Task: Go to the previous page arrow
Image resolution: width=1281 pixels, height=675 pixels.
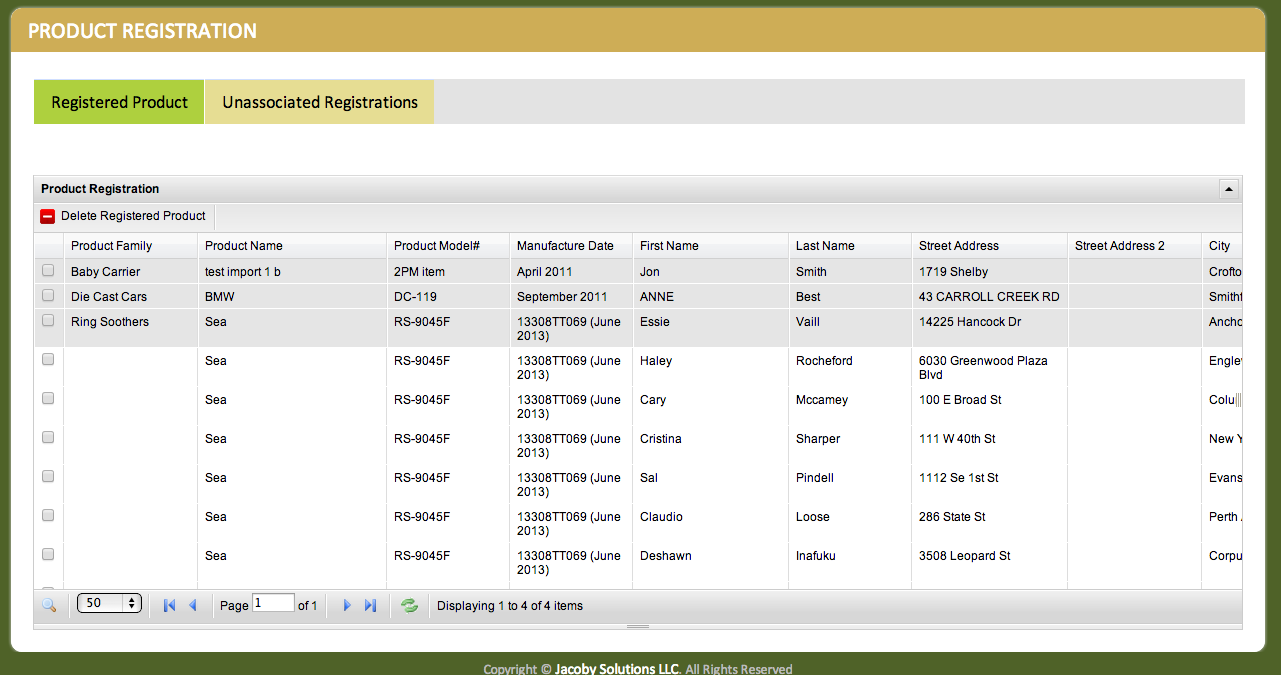Action: (193, 605)
